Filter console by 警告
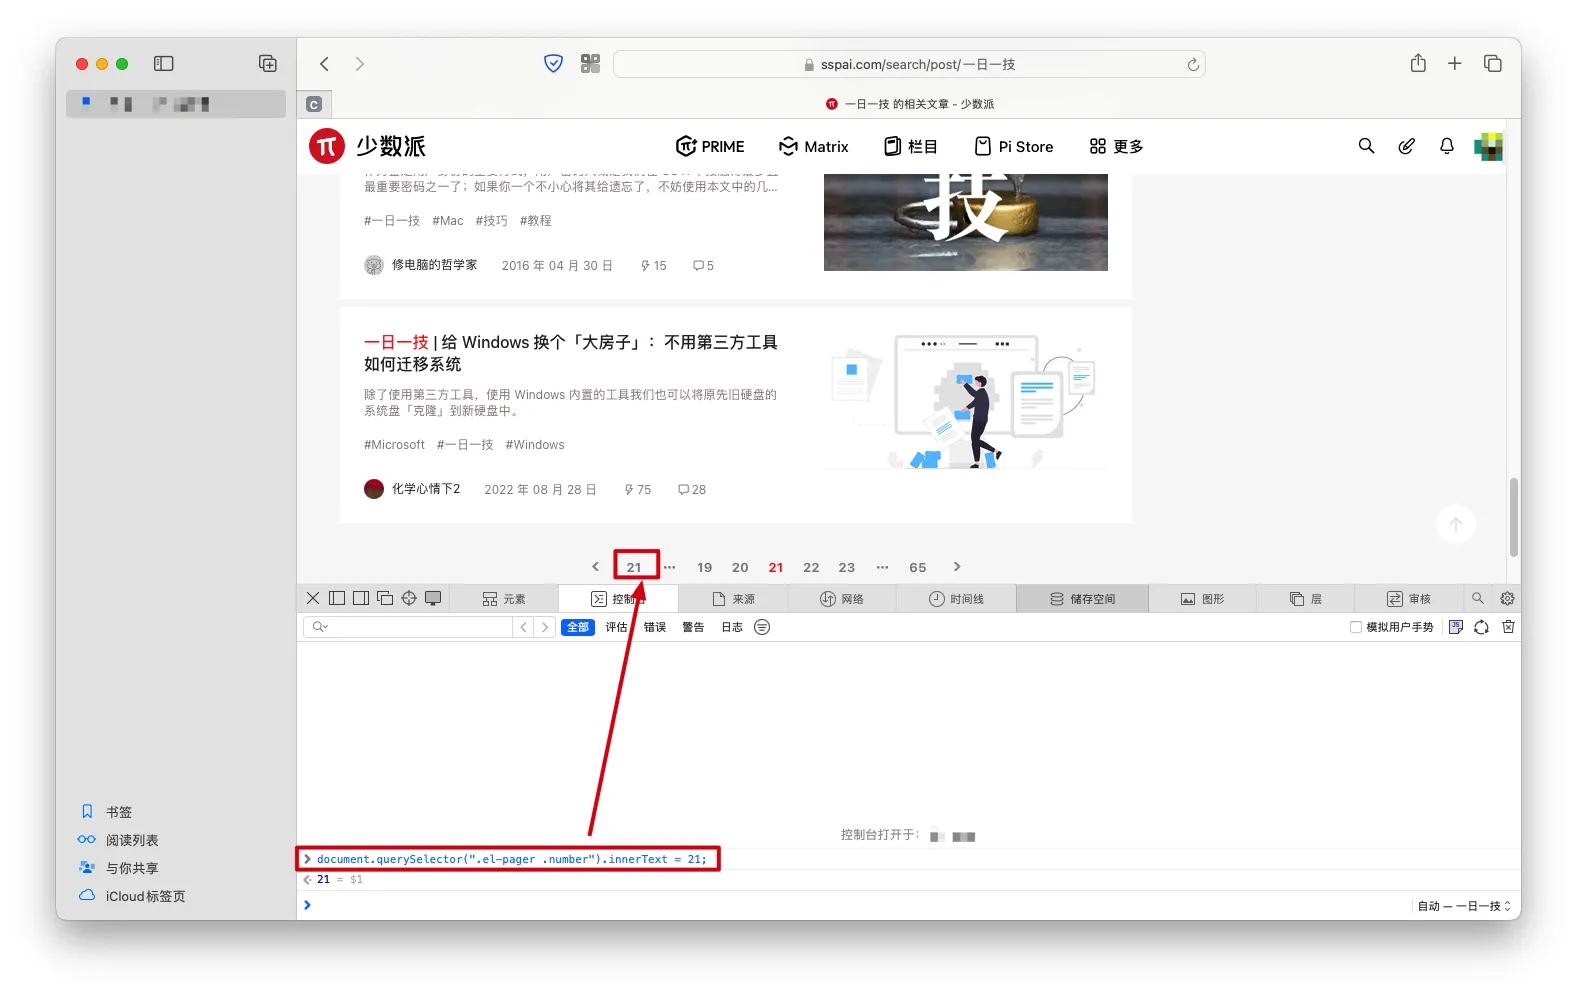The image size is (1577, 994). [693, 627]
